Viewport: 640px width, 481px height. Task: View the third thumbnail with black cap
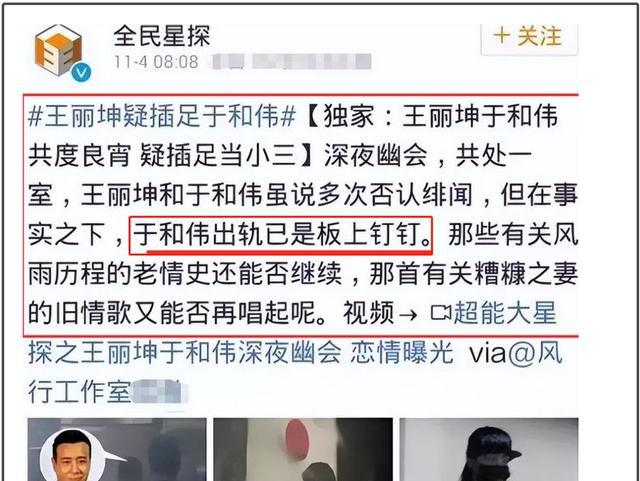(489, 449)
